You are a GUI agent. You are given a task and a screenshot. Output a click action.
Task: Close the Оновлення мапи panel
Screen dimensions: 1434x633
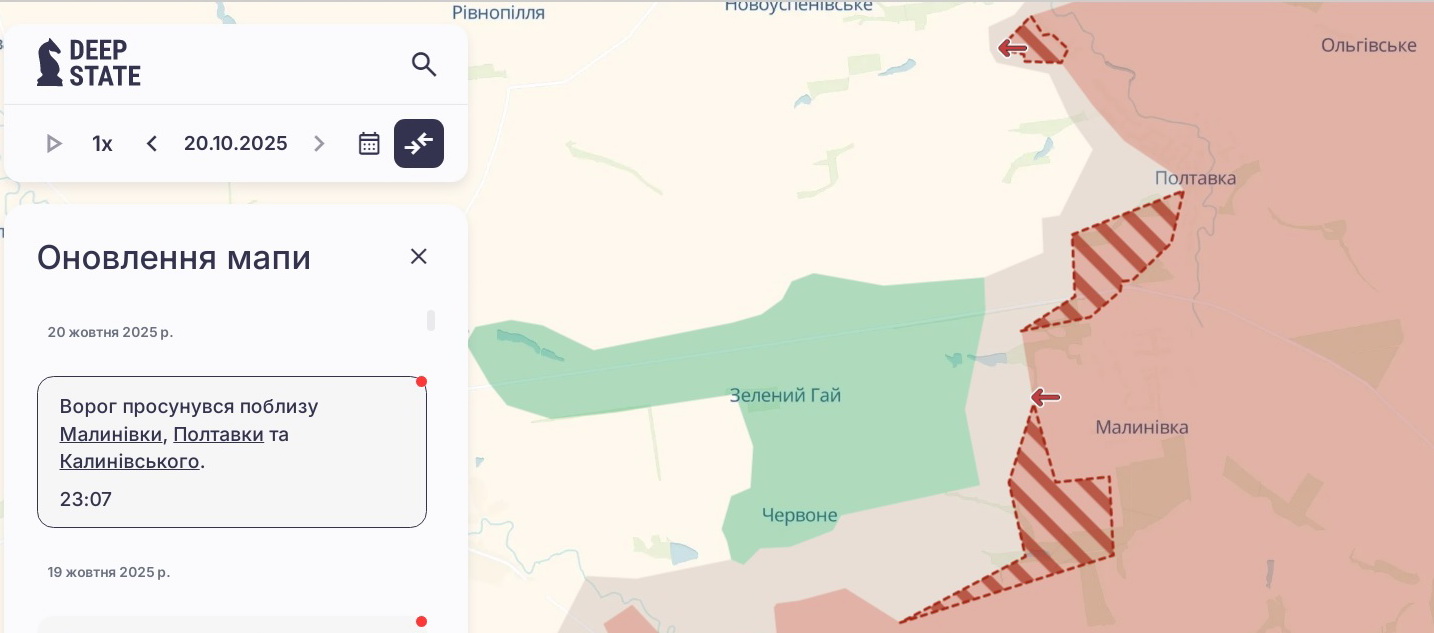click(x=419, y=257)
